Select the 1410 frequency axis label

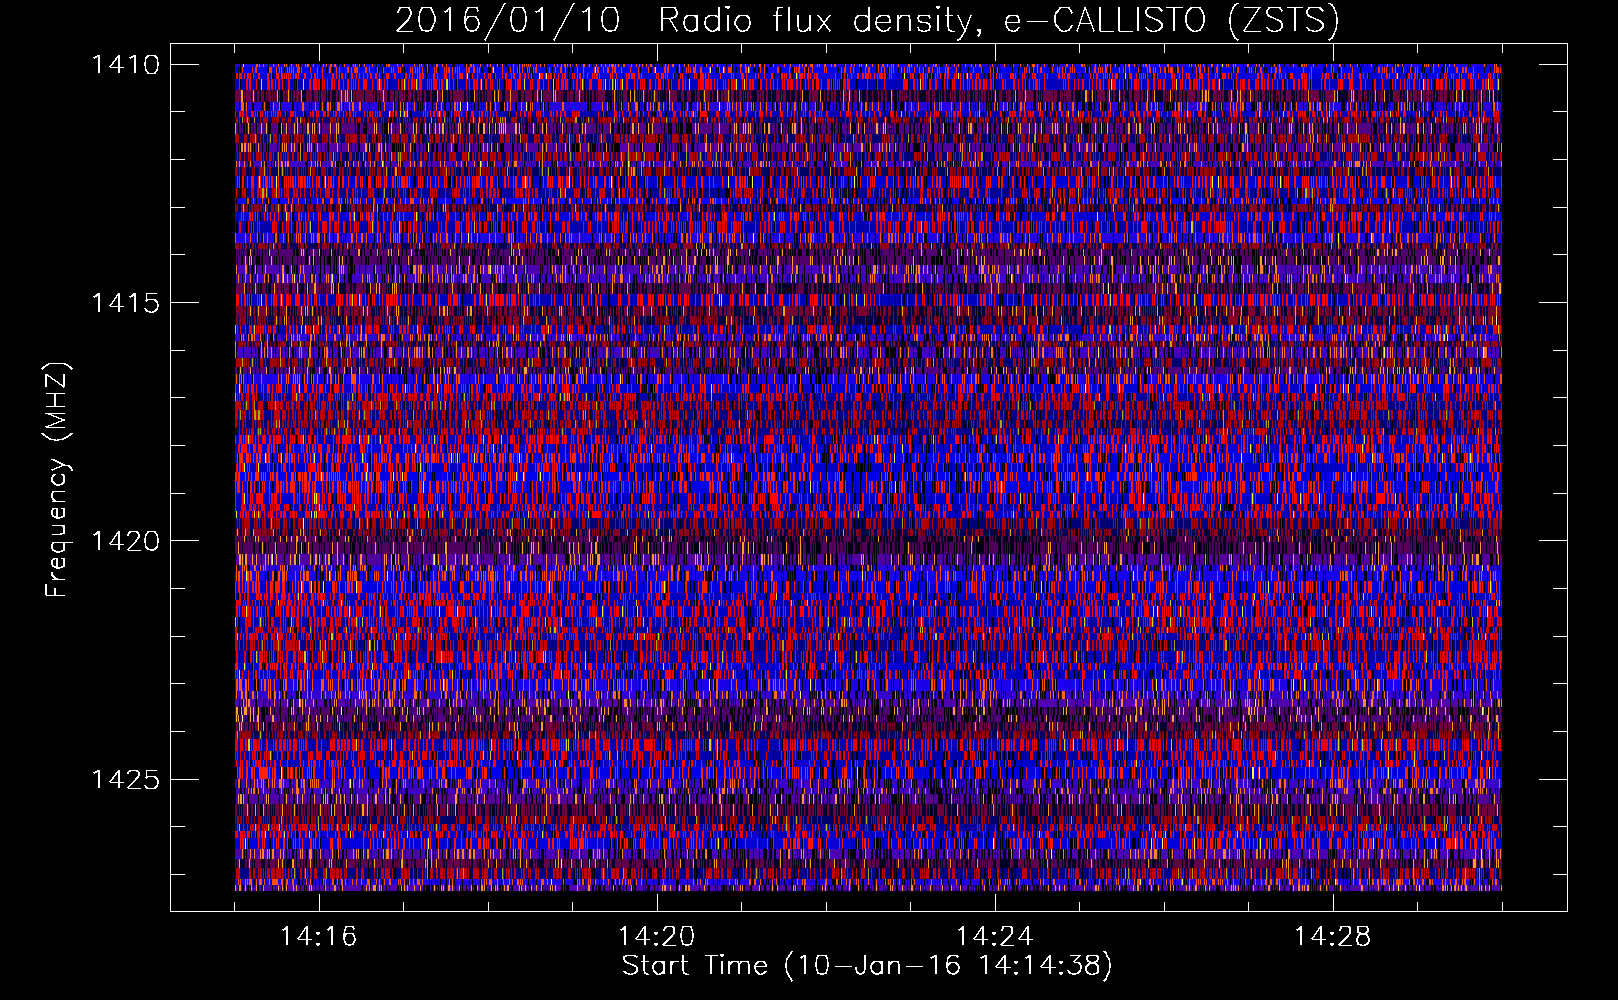pos(125,65)
